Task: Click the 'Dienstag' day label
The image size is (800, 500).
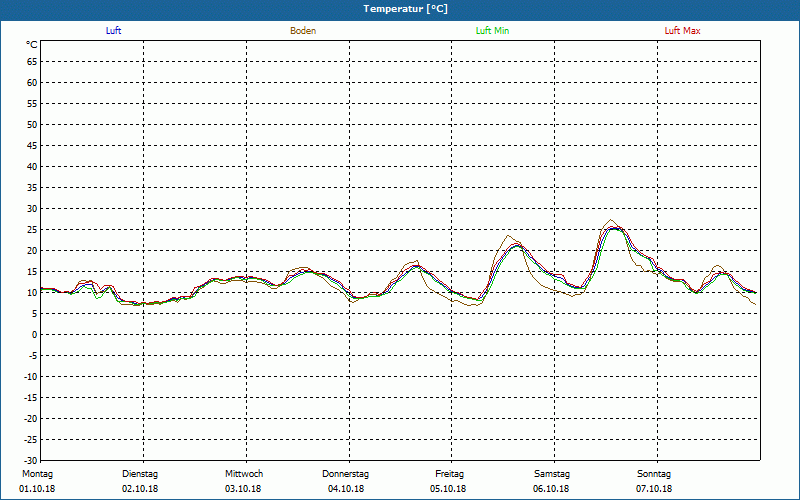Action: click(140, 474)
